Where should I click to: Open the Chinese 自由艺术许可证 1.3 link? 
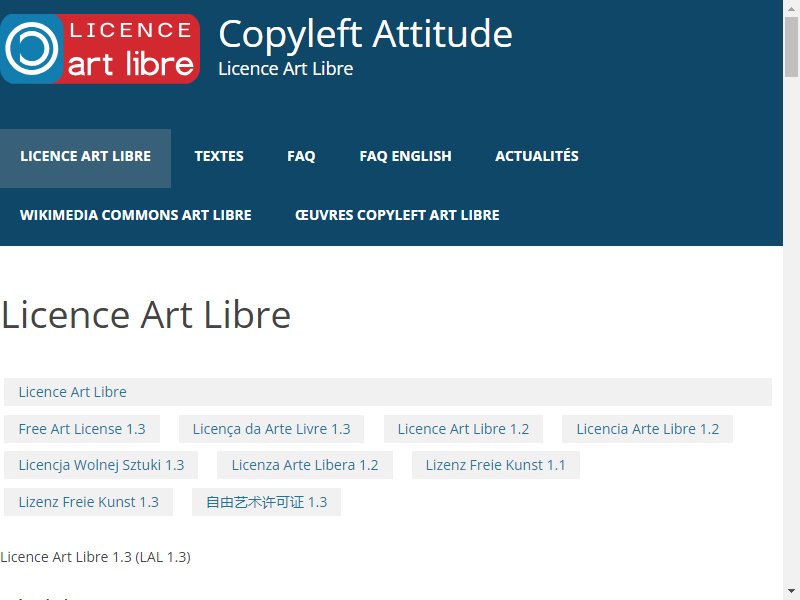[x=266, y=502]
